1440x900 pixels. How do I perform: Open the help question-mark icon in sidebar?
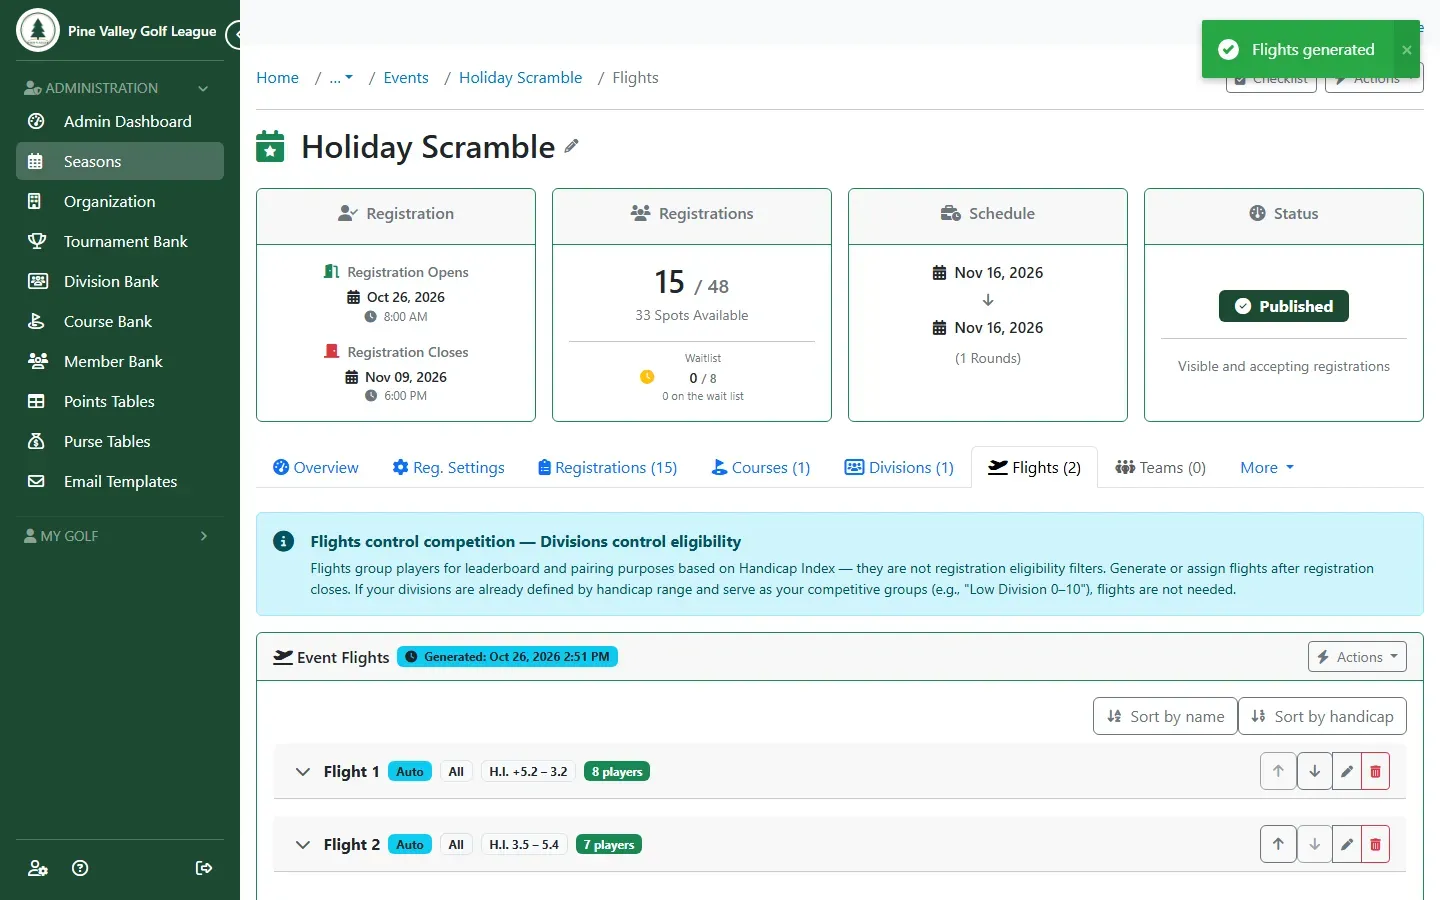[81, 868]
